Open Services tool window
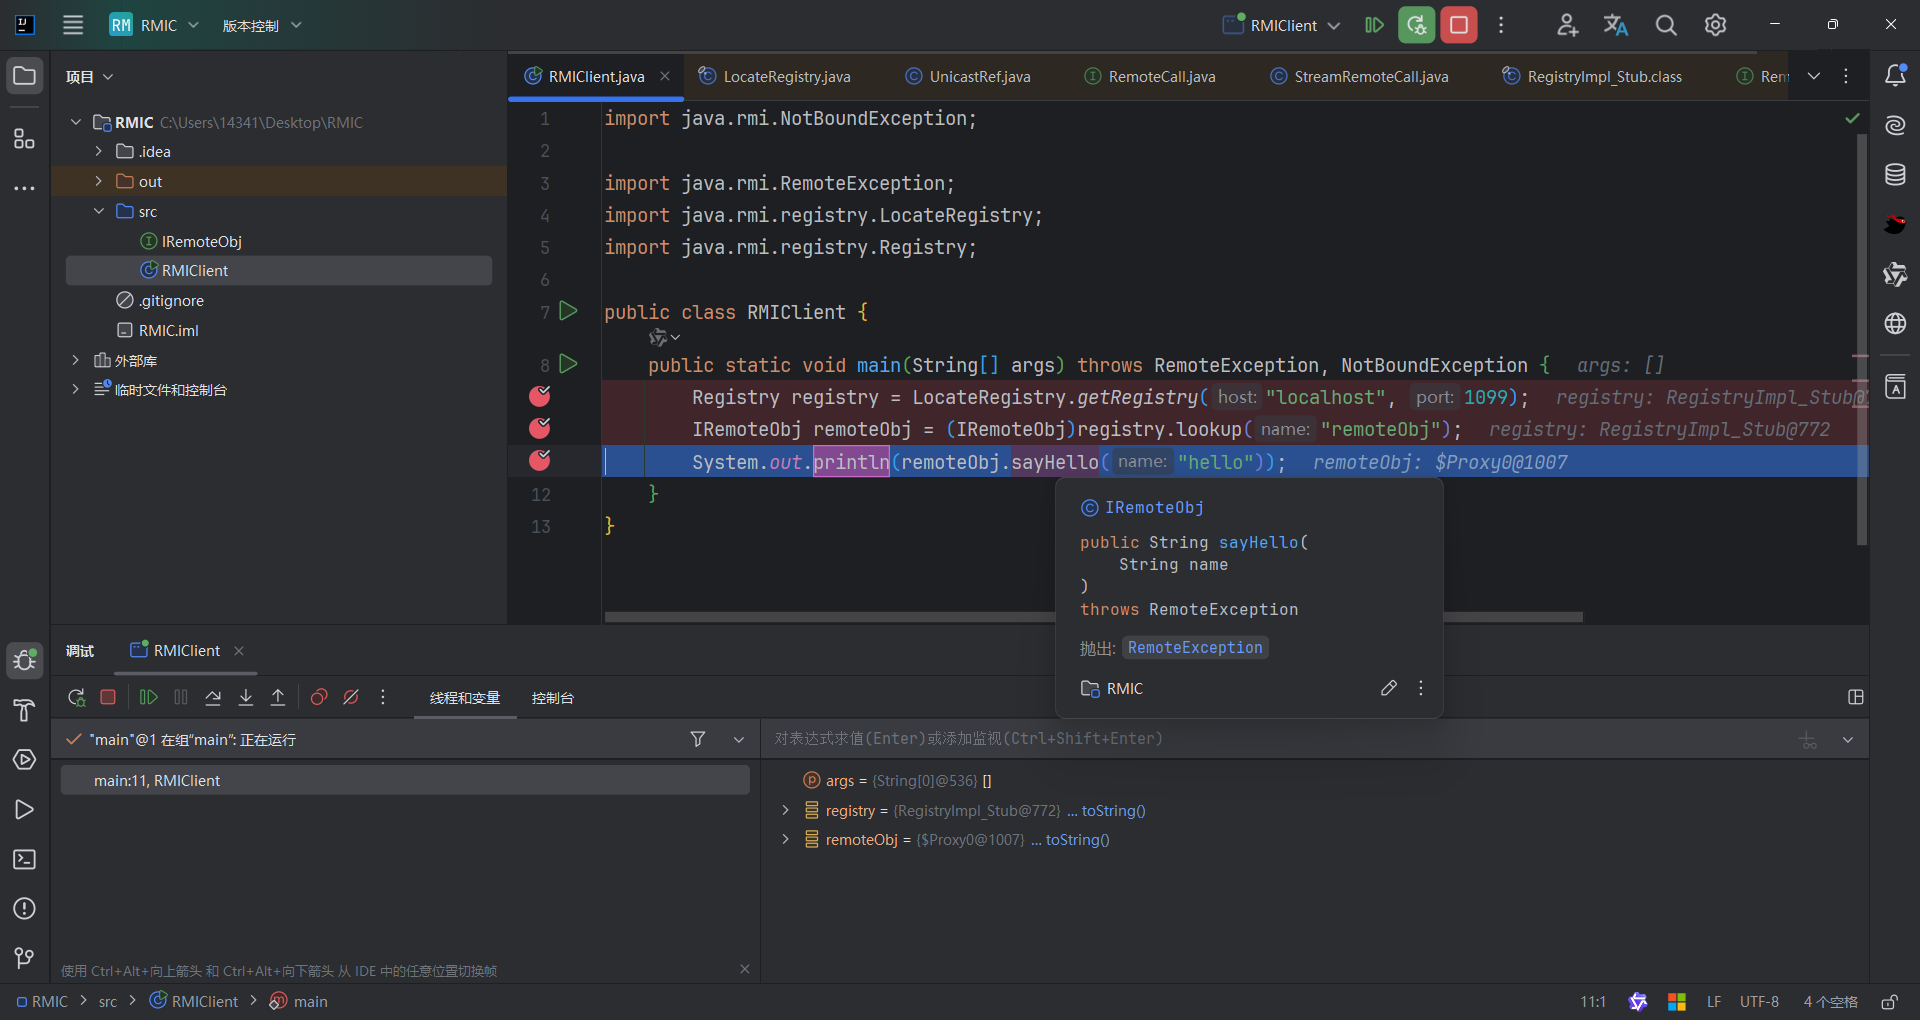Screen dimensions: 1920x1020 click(25, 760)
